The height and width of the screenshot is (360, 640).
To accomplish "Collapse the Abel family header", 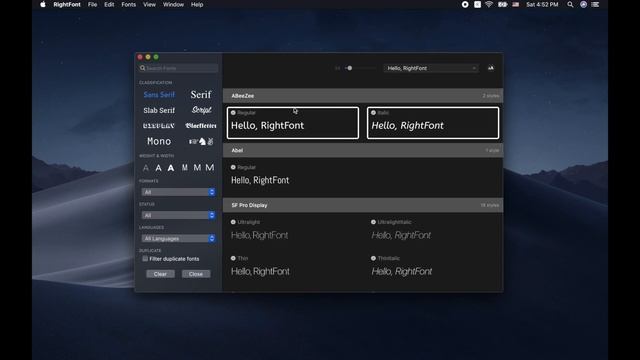I will [x=363, y=150].
